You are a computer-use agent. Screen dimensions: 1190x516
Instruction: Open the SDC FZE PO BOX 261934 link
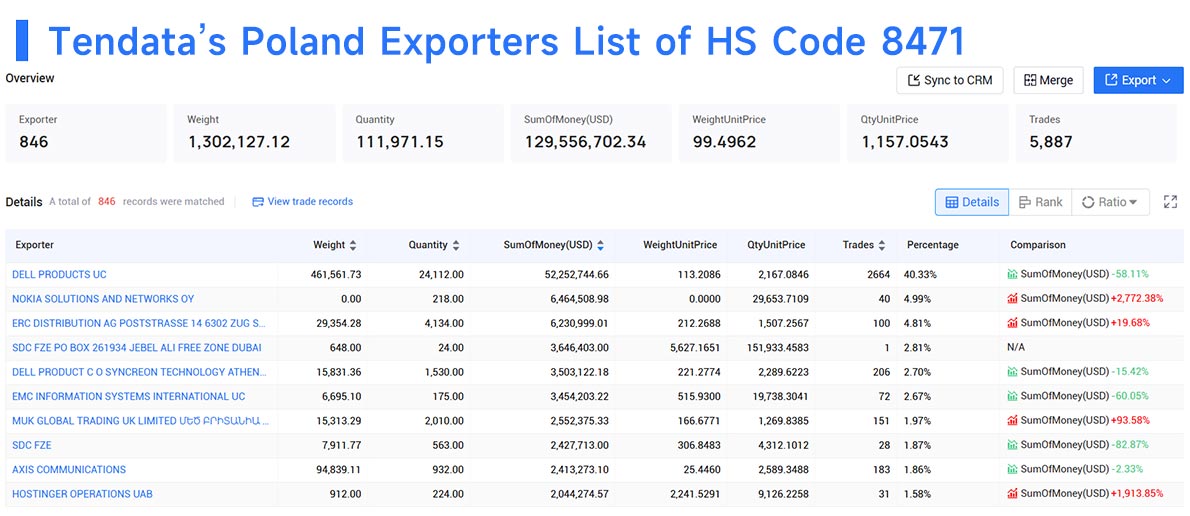click(x=137, y=348)
